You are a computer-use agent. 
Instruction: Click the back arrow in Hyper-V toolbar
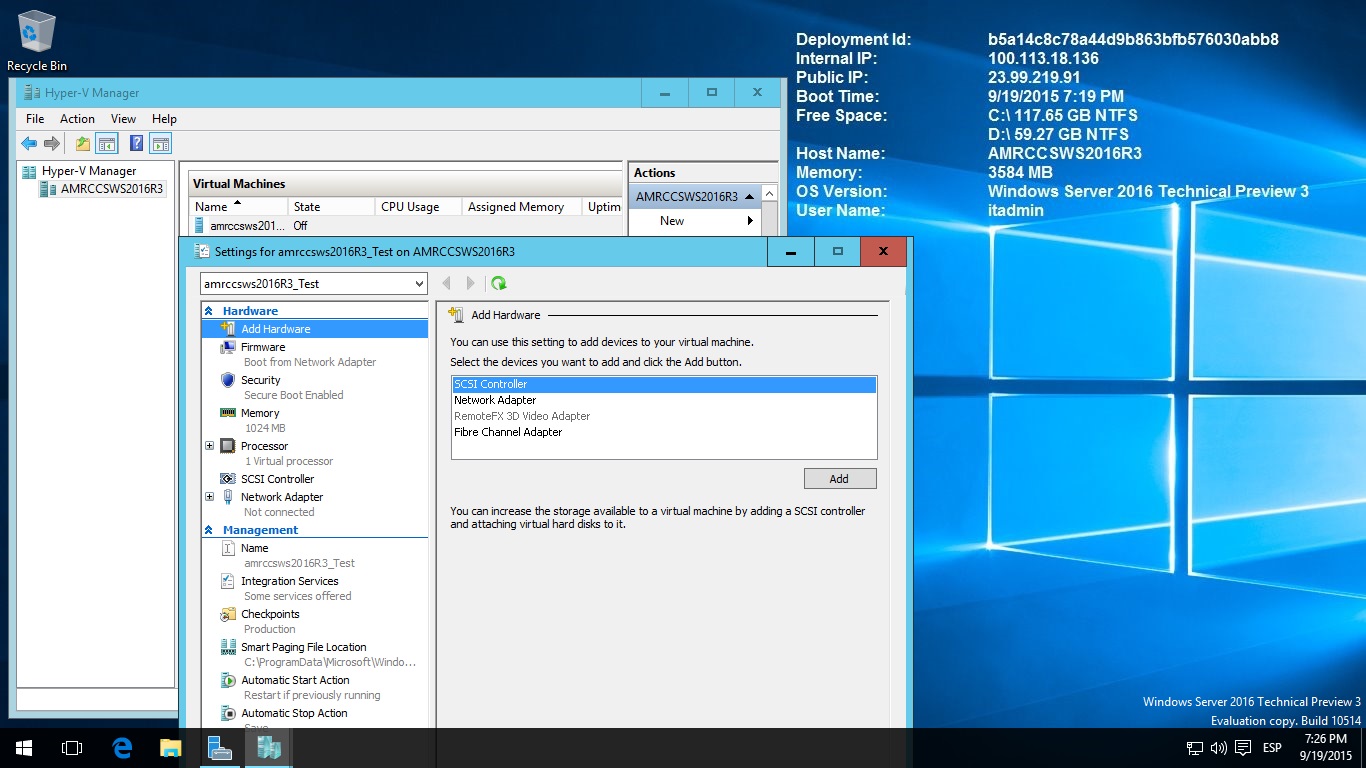pos(29,144)
